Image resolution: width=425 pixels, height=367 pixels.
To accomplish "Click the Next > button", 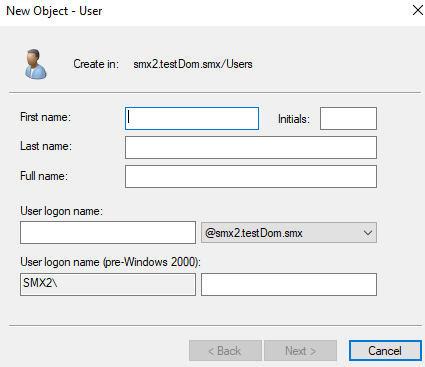I will tap(300, 350).
